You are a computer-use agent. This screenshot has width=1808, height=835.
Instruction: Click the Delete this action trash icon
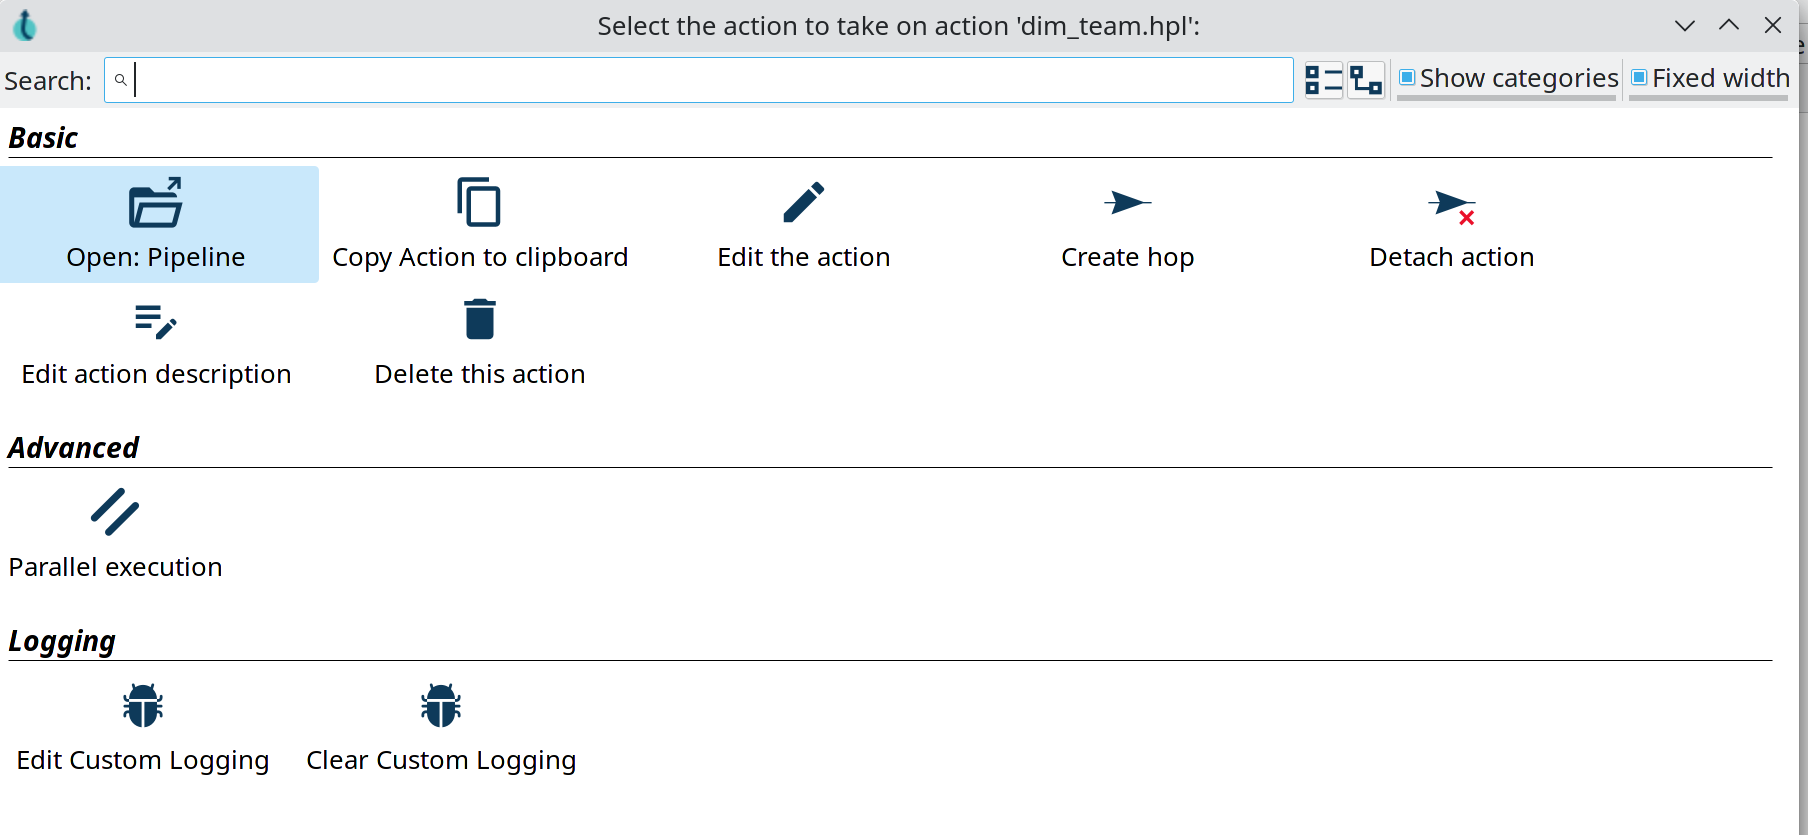click(x=479, y=320)
